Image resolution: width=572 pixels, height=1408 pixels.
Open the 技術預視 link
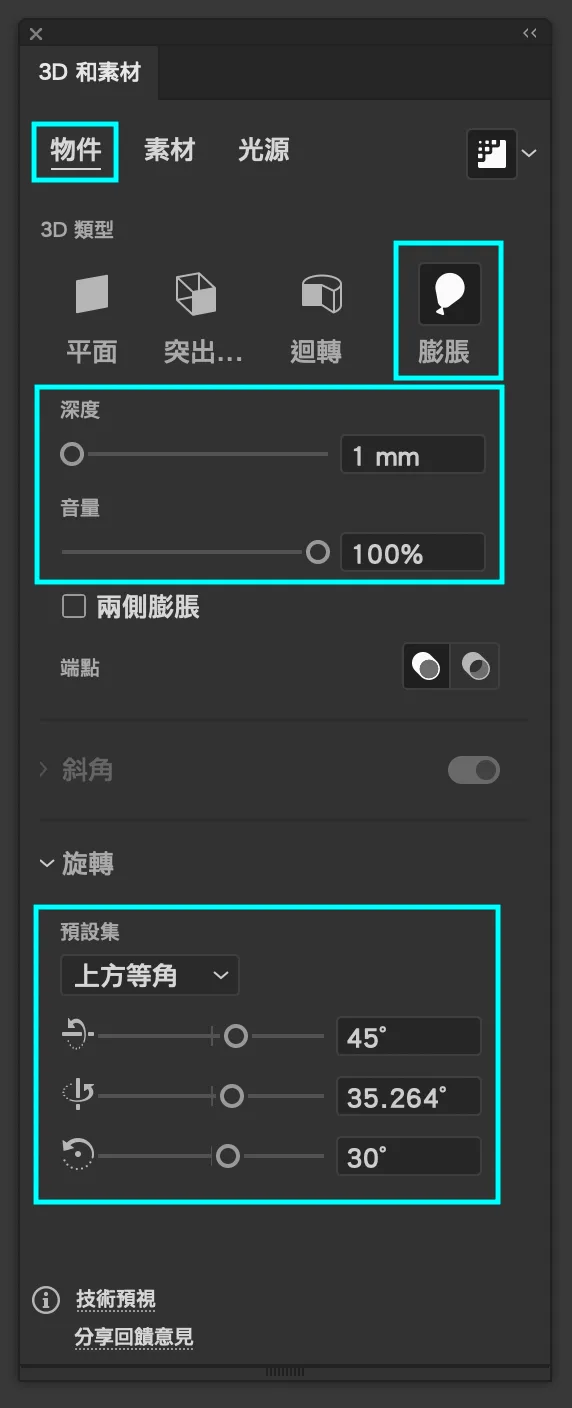(x=115, y=1300)
